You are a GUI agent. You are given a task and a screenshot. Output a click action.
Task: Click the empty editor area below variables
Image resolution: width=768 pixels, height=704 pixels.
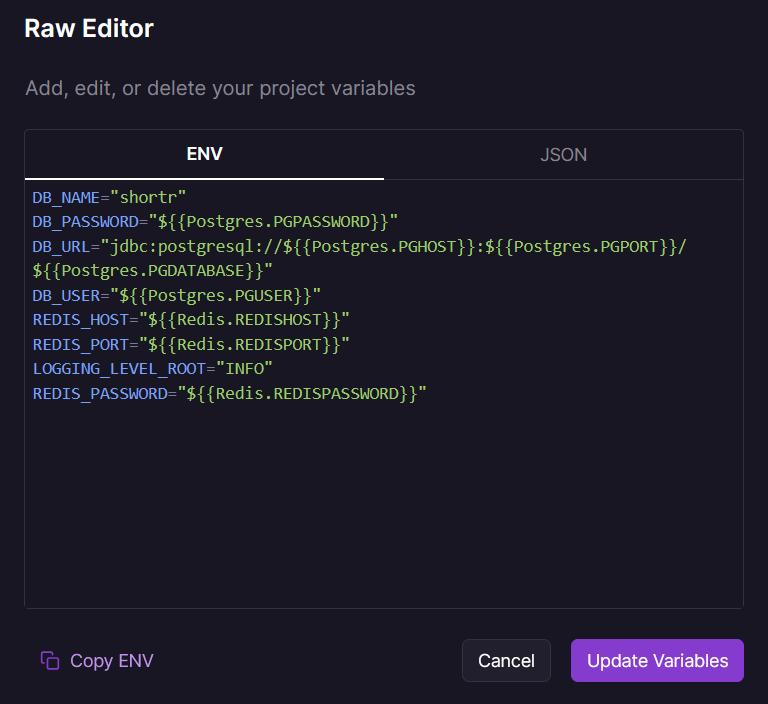click(384, 507)
